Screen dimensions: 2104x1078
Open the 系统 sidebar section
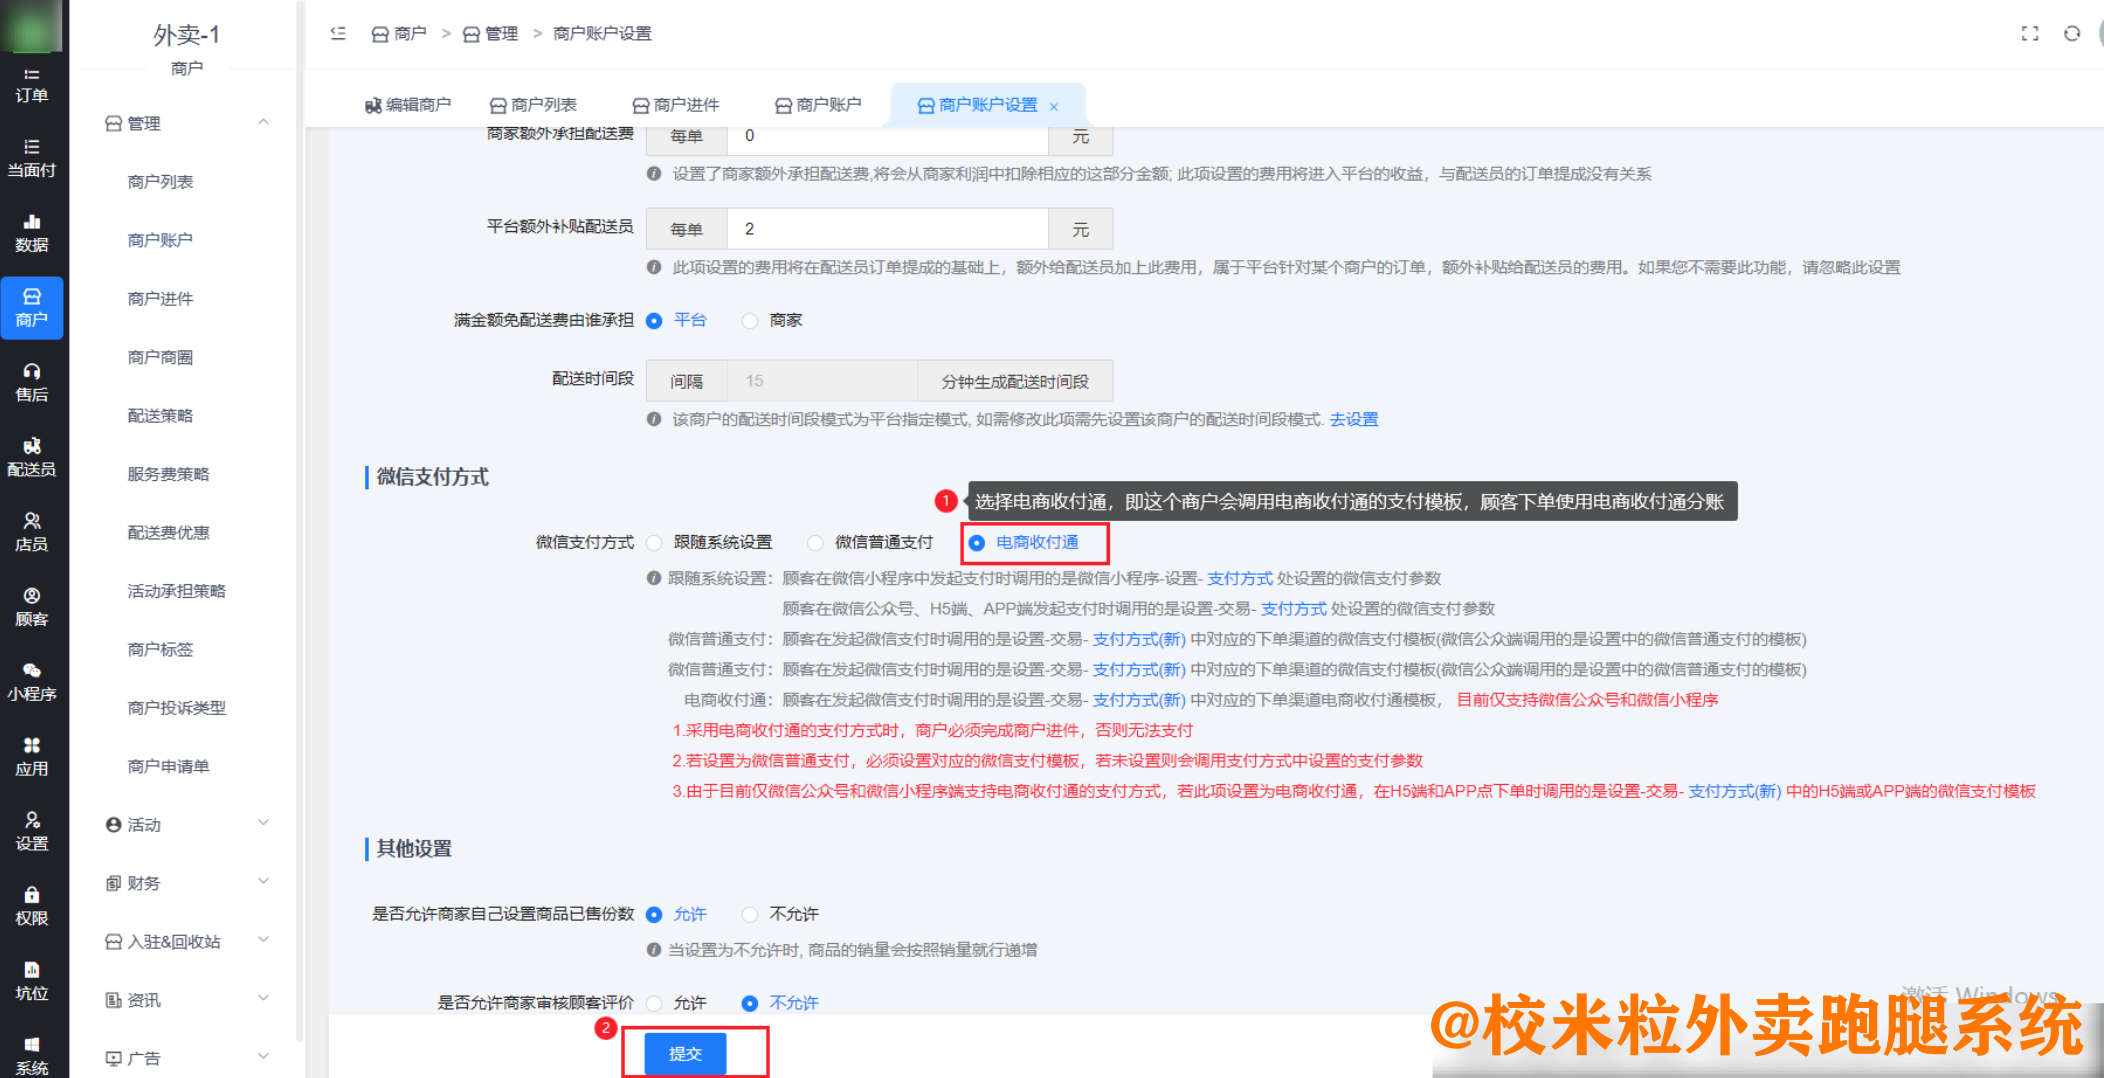(33, 1056)
